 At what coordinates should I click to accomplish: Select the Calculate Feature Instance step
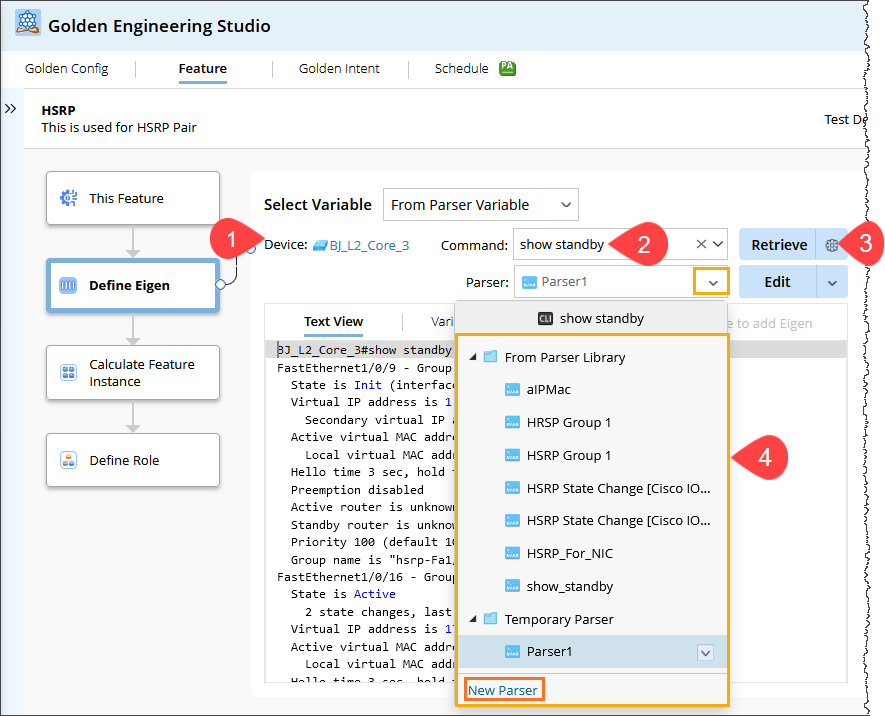click(133, 373)
